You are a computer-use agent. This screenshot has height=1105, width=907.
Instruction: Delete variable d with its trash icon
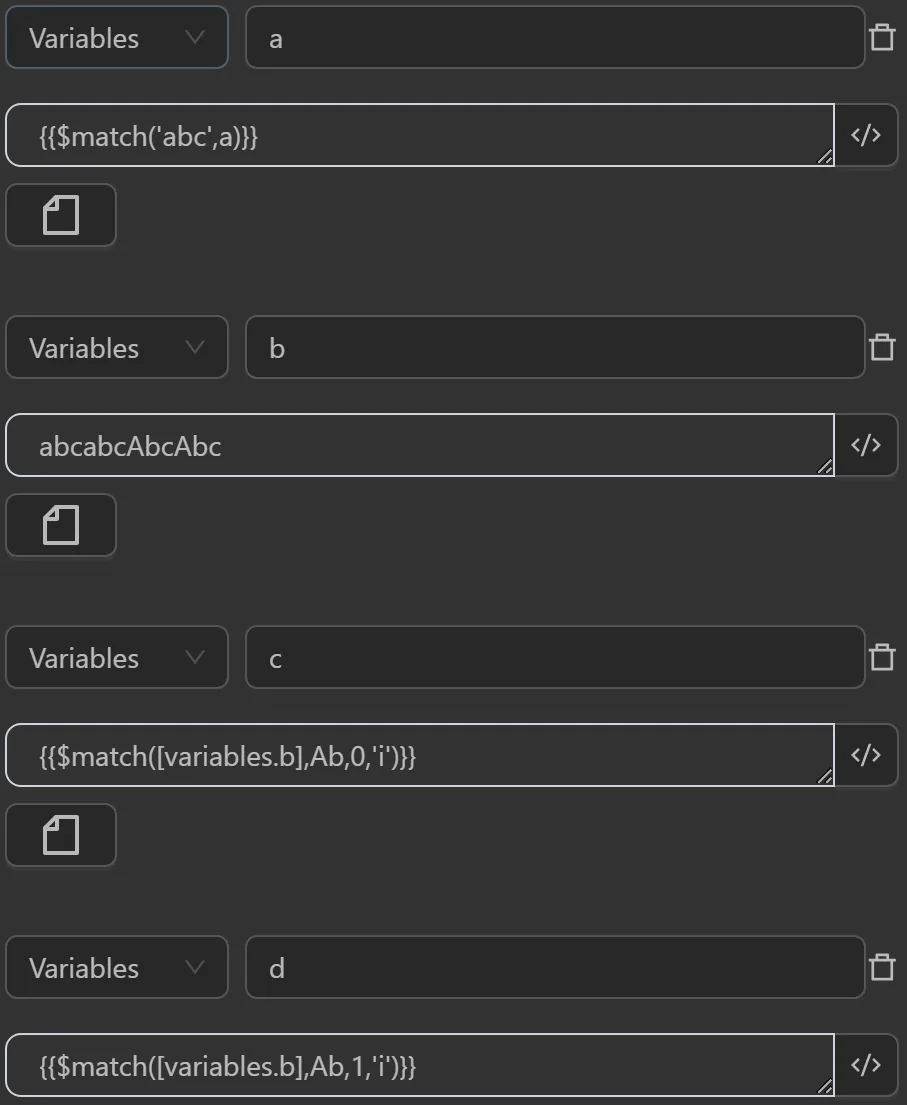(x=881, y=968)
